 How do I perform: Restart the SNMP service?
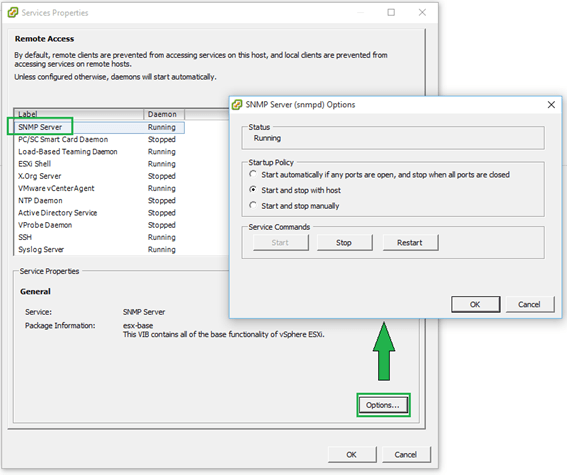(x=410, y=243)
